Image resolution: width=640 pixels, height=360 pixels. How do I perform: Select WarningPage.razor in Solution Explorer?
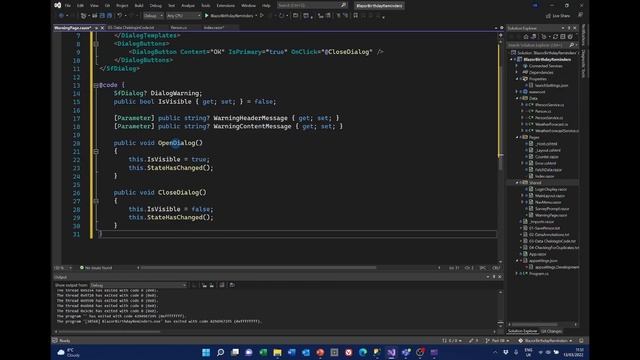pyautogui.click(x=551, y=215)
